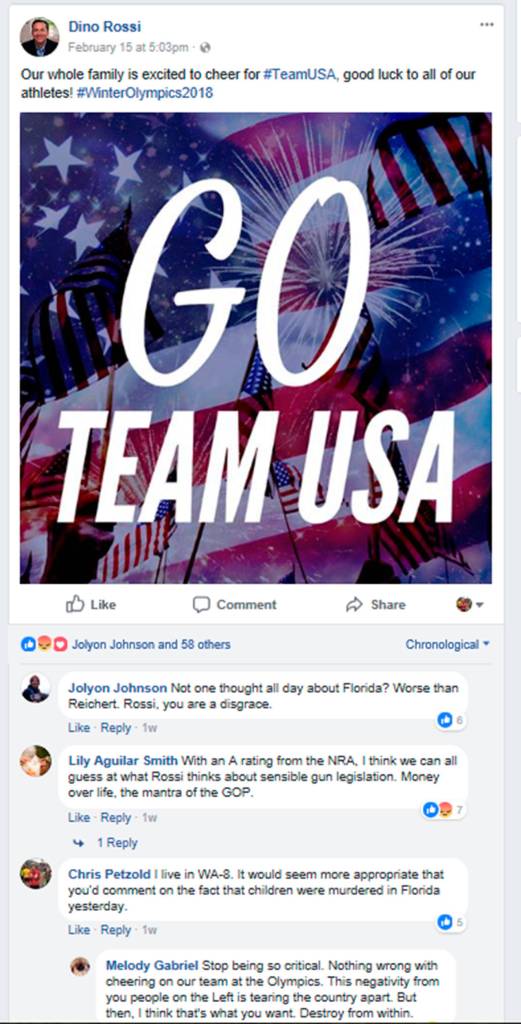
Task: View reactions on Jolyon Johnson's comment
Action: click(x=451, y=720)
